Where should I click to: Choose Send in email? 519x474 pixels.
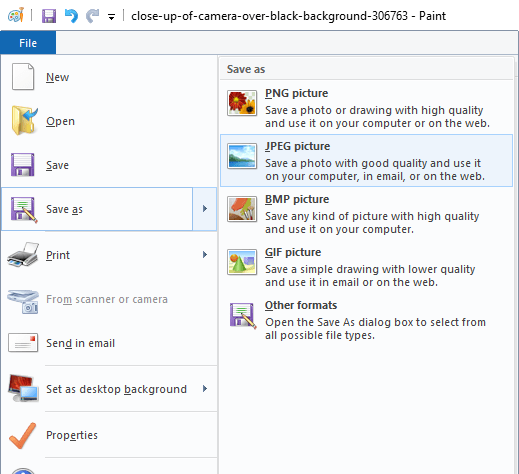pos(109,343)
